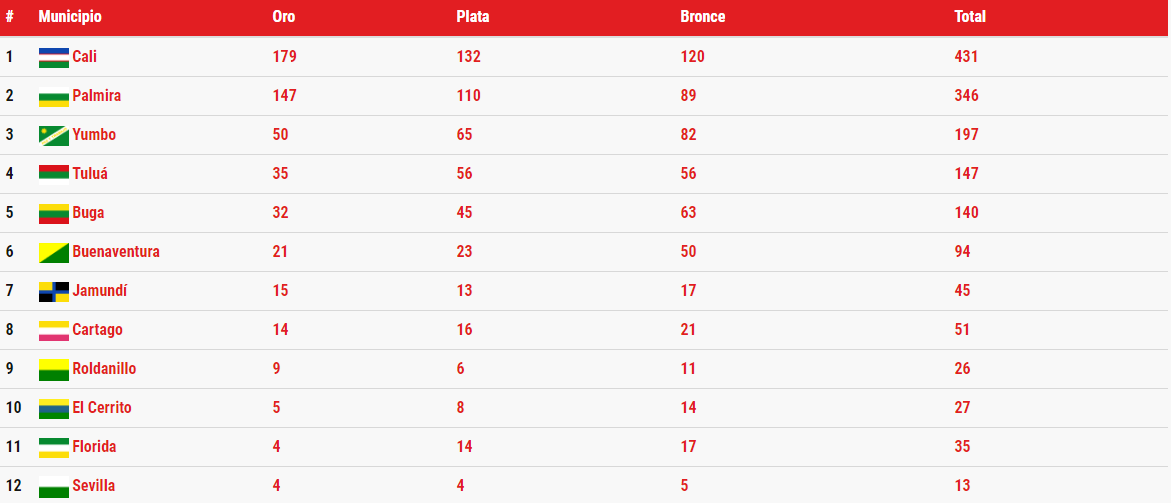Click the El Cerrito flag icon
The height and width of the screenshot is (503, 1171).
click(54, 408)
